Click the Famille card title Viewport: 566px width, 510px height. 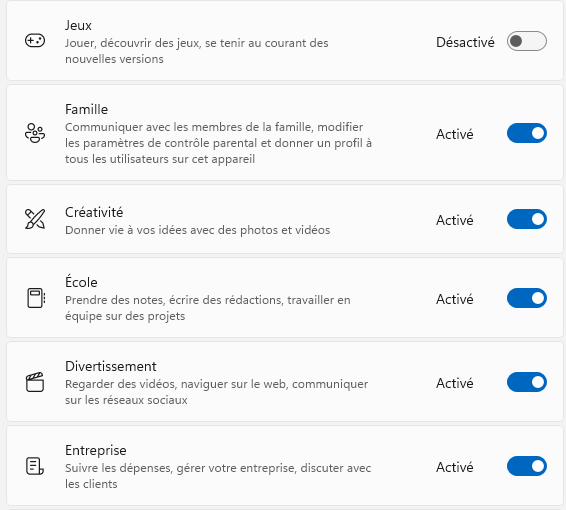click(86, 109)
